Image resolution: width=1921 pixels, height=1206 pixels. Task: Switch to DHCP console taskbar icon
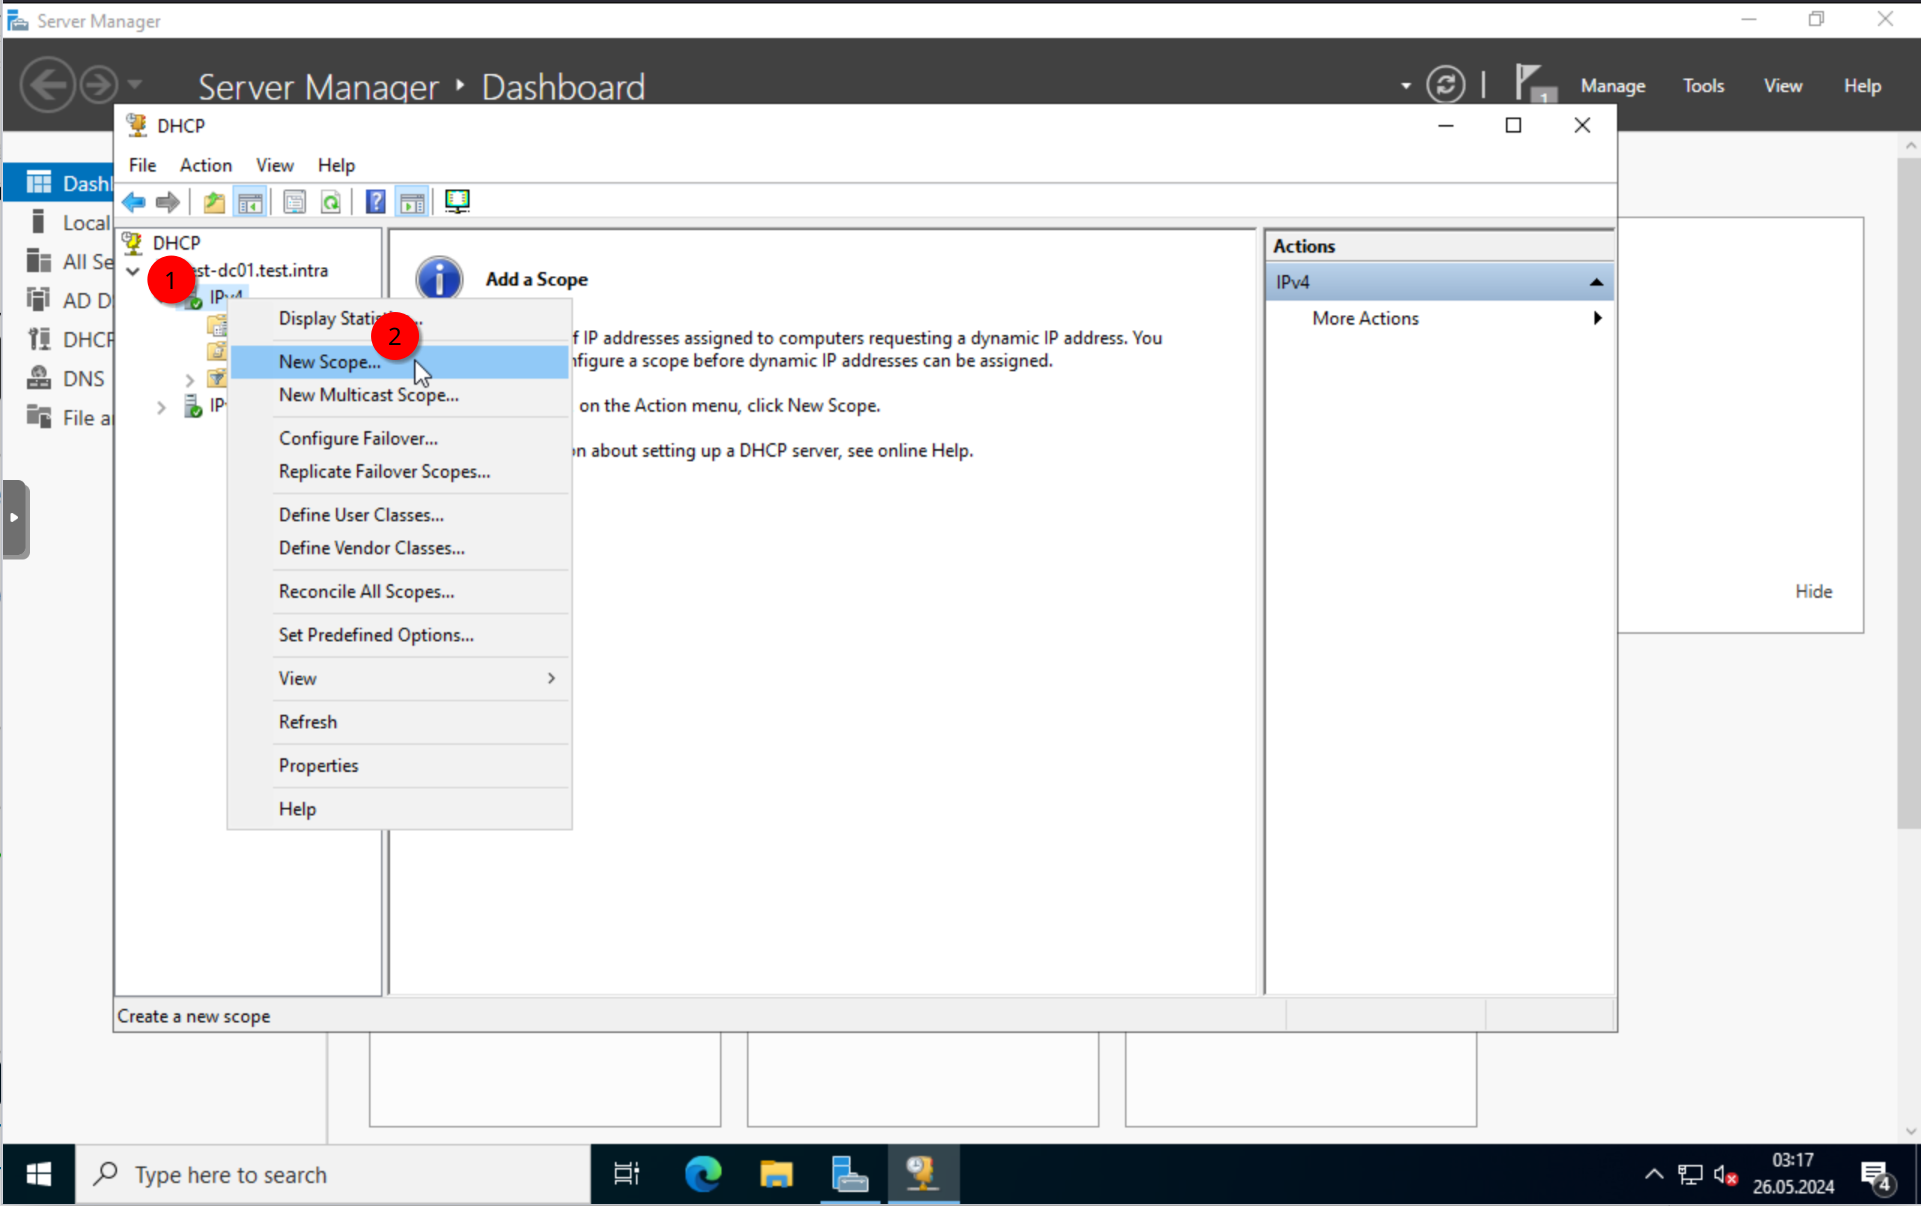922,1174
